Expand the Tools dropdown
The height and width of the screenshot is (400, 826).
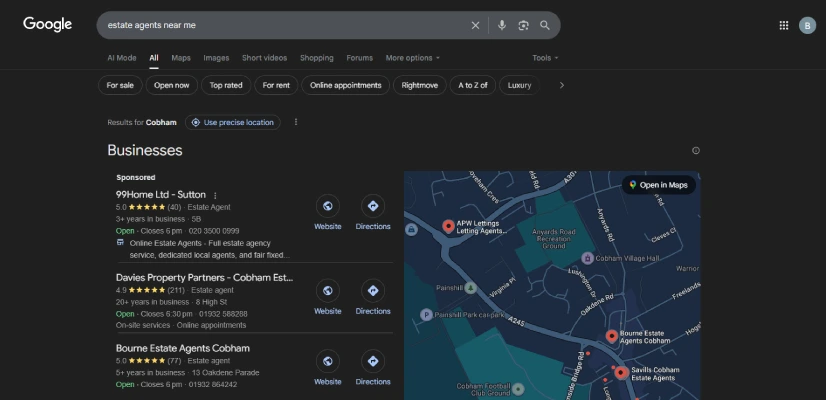point(545,58)
